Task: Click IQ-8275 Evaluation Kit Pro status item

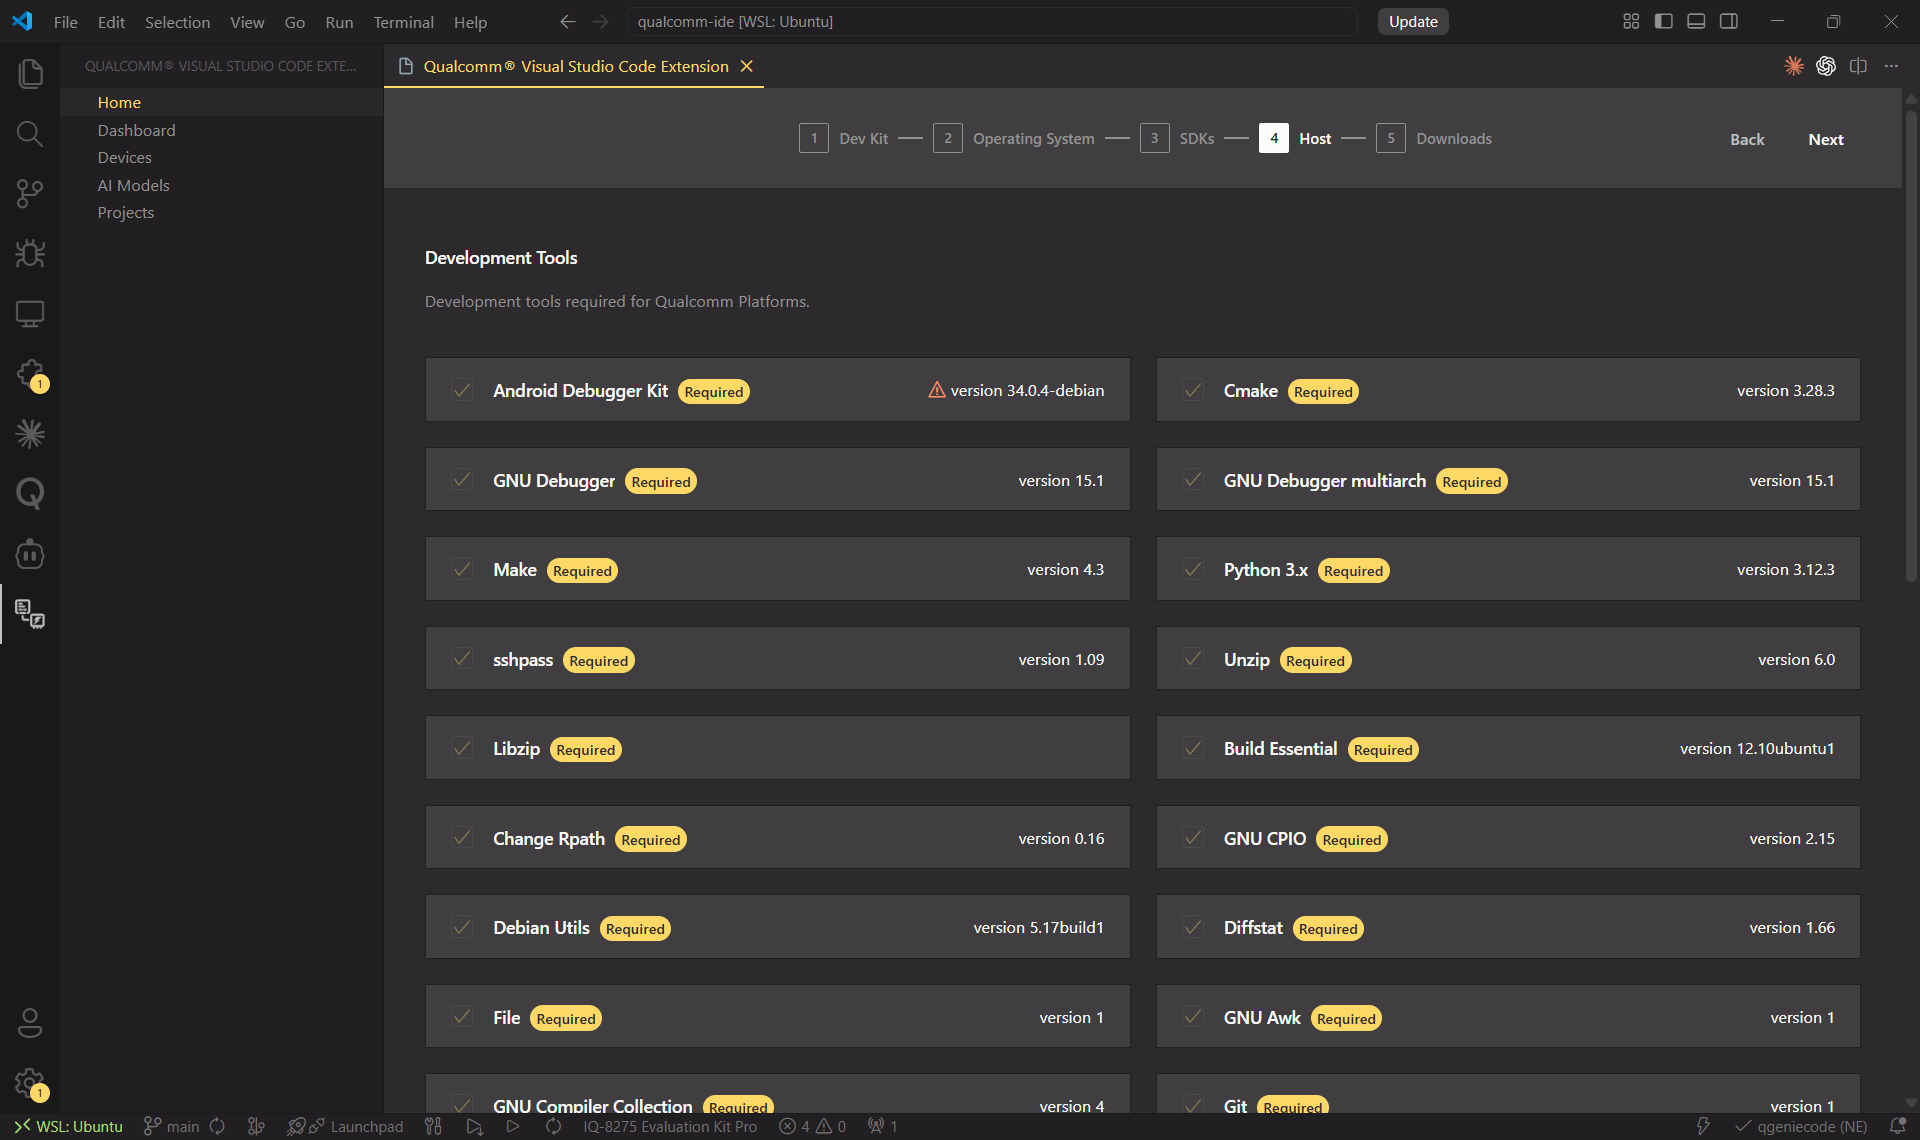Action: pyautogui.click(x=670, y=1126)
